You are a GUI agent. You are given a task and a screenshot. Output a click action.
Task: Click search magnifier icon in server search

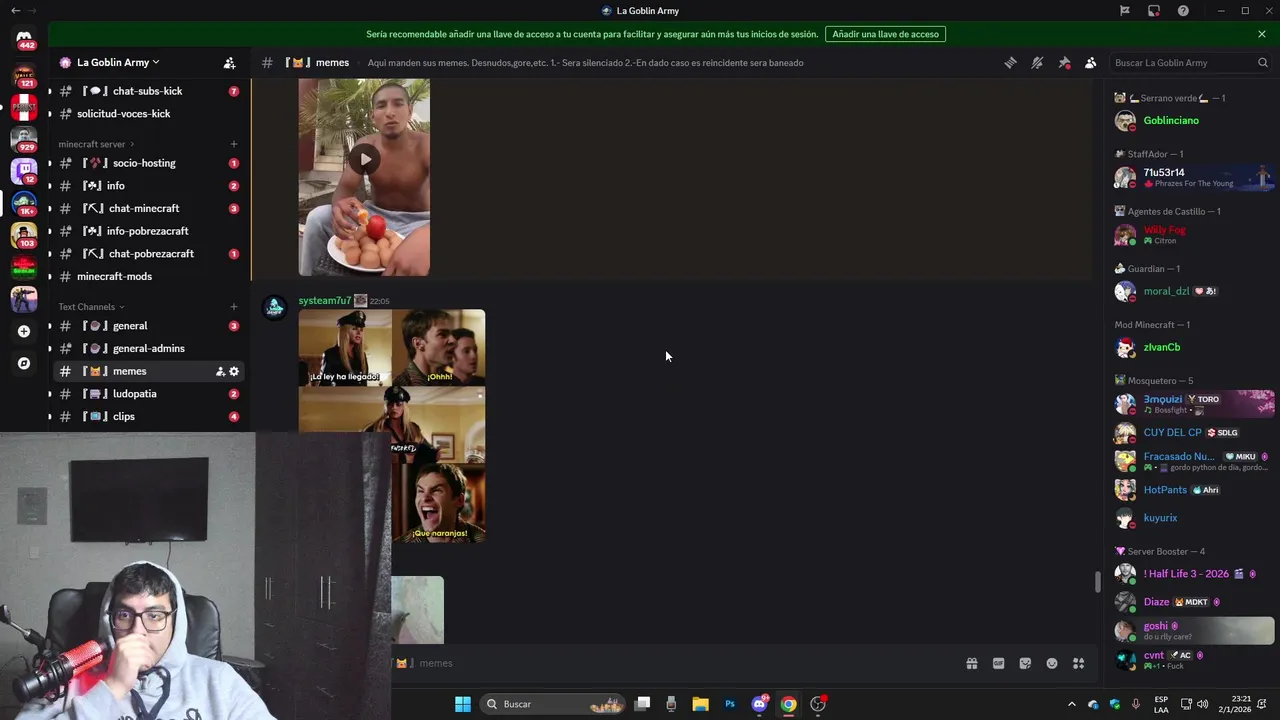click(1262, 62)
